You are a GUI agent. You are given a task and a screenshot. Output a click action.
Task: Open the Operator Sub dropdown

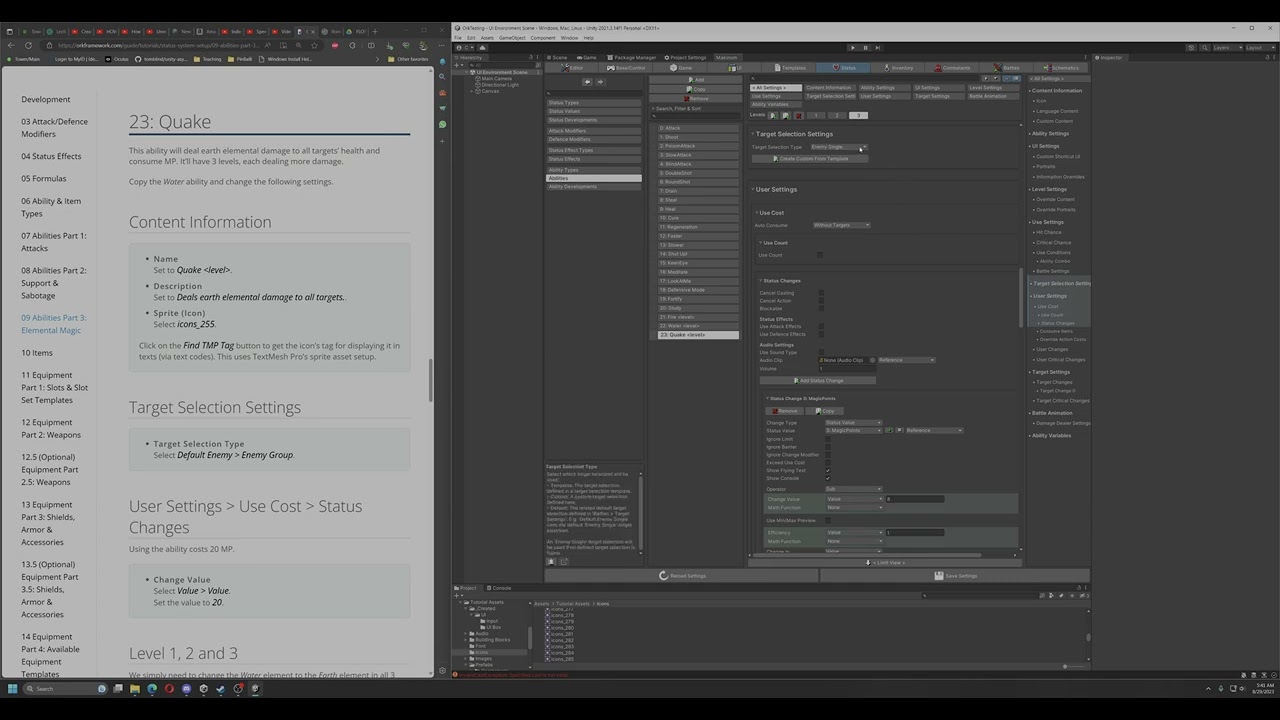(x=853, y=489)
